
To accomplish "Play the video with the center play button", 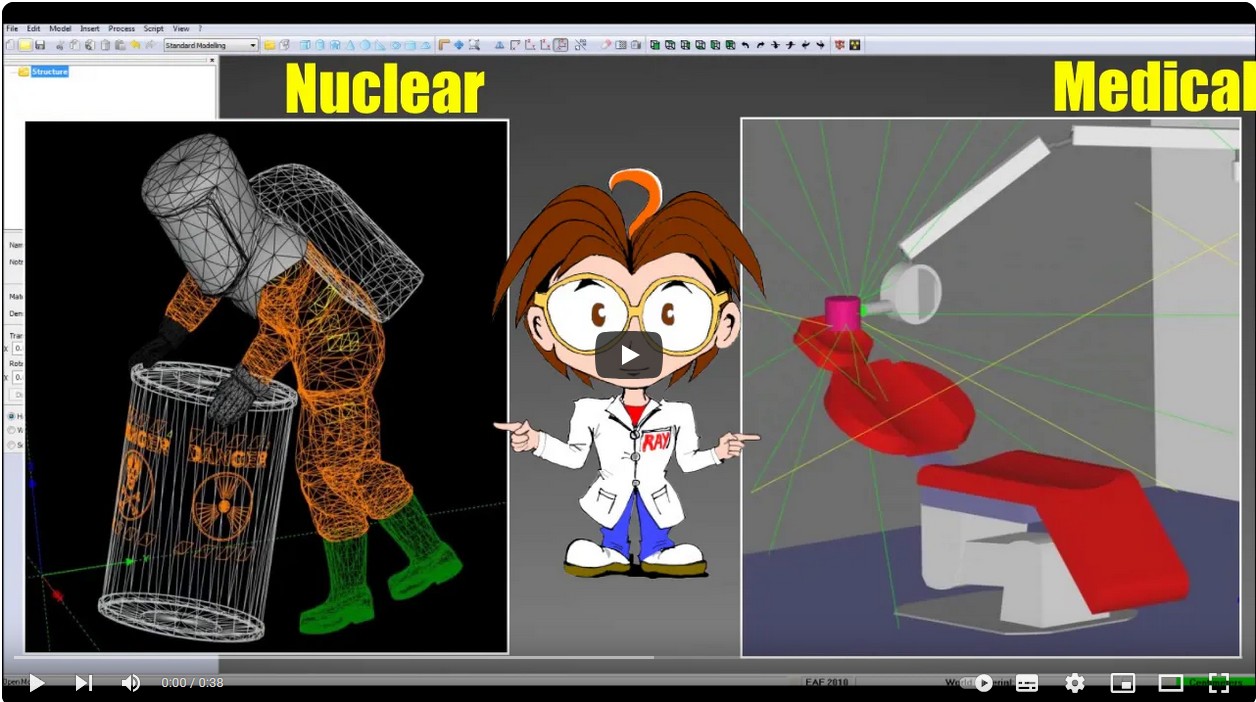I will click(x=629, y=354).
